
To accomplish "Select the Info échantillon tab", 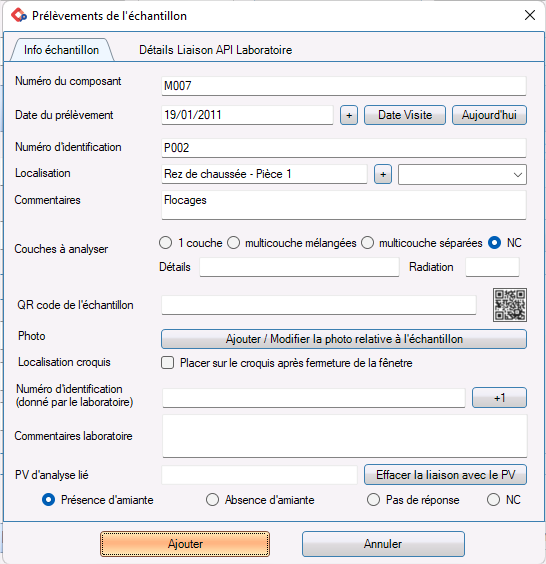I will 62,50.
